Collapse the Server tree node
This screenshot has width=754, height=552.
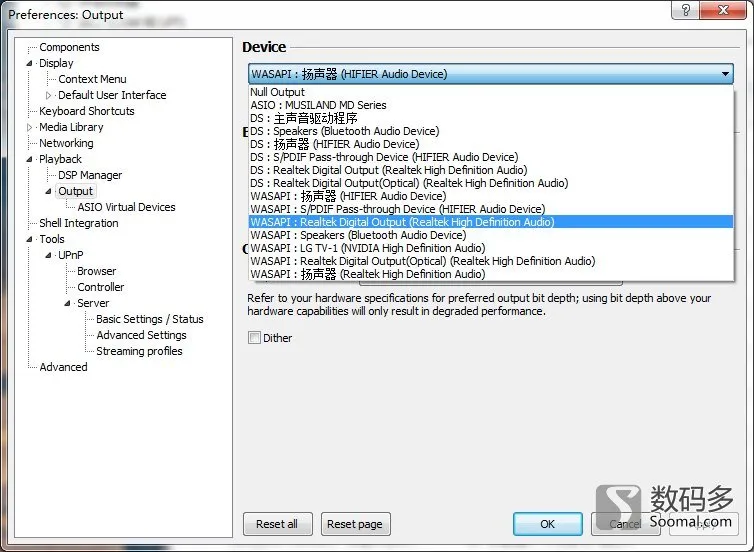(67, 303)
